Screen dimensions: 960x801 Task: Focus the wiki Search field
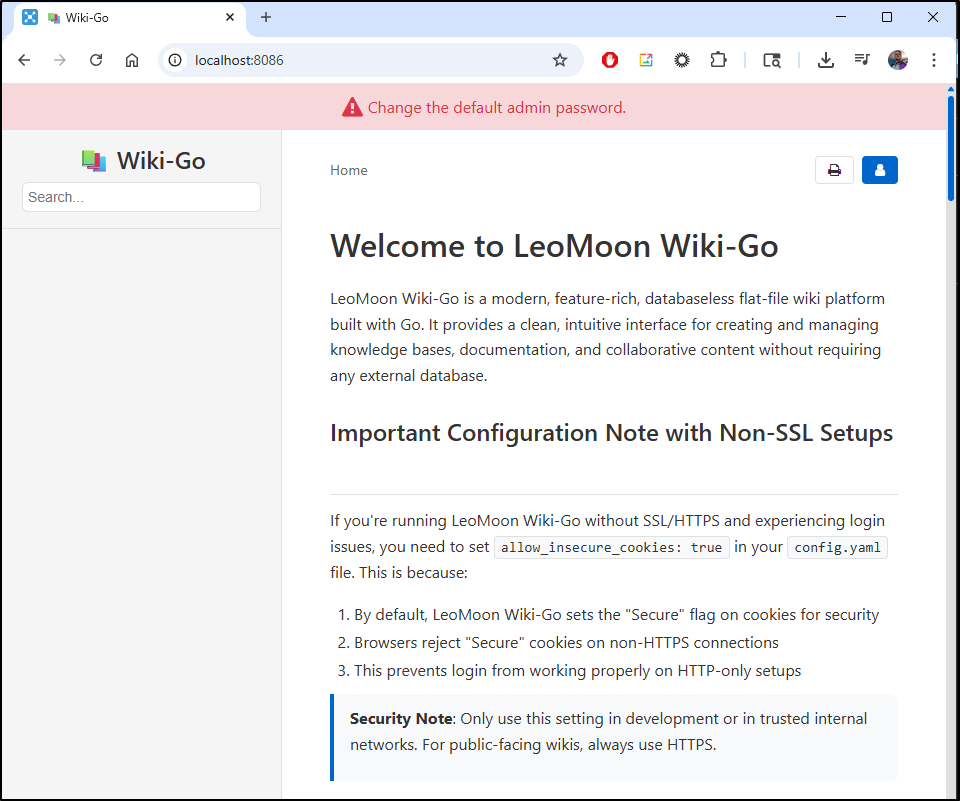click(141, 197)
